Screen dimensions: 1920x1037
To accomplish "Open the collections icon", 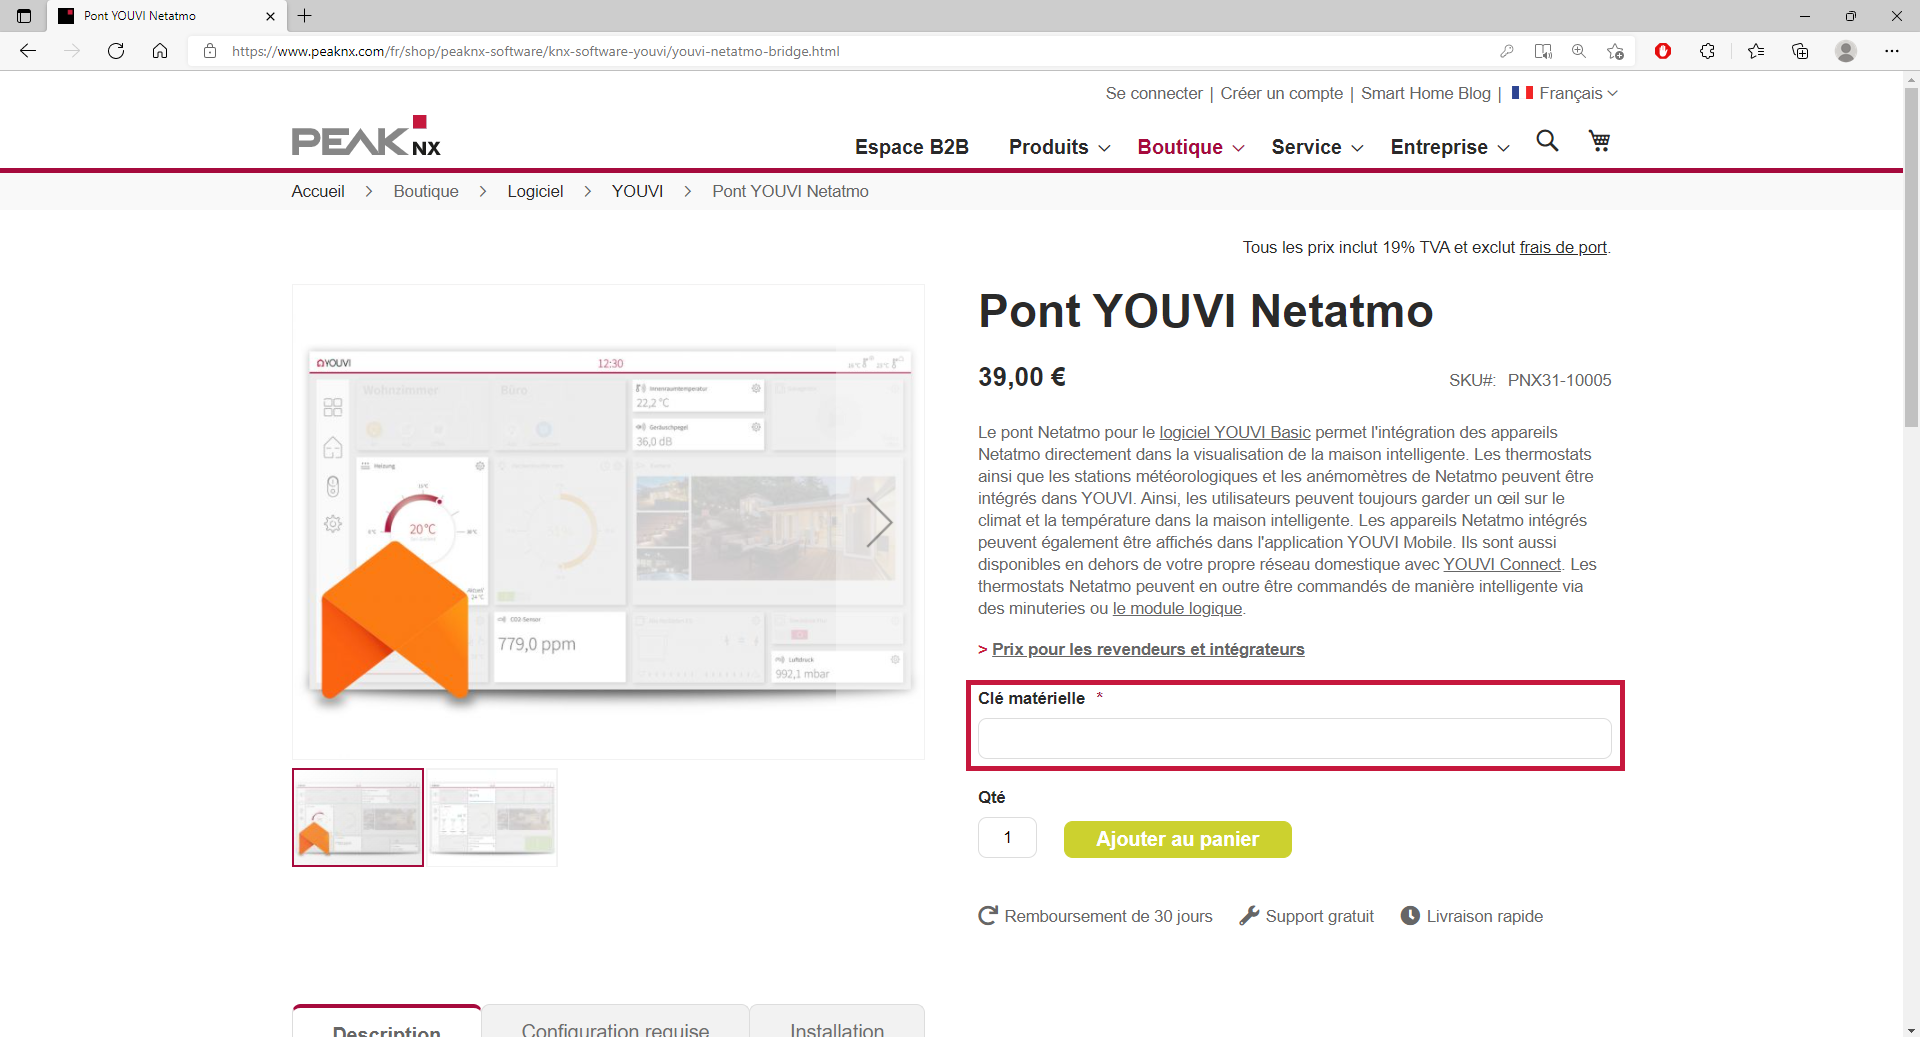I will coord(1800,51).
